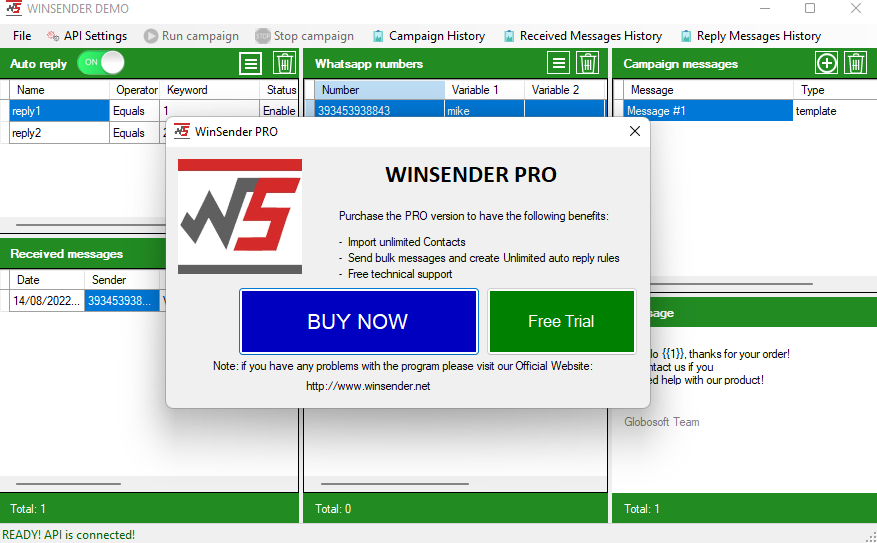
Task: Click the Name column header
Action: pos(60,89)
